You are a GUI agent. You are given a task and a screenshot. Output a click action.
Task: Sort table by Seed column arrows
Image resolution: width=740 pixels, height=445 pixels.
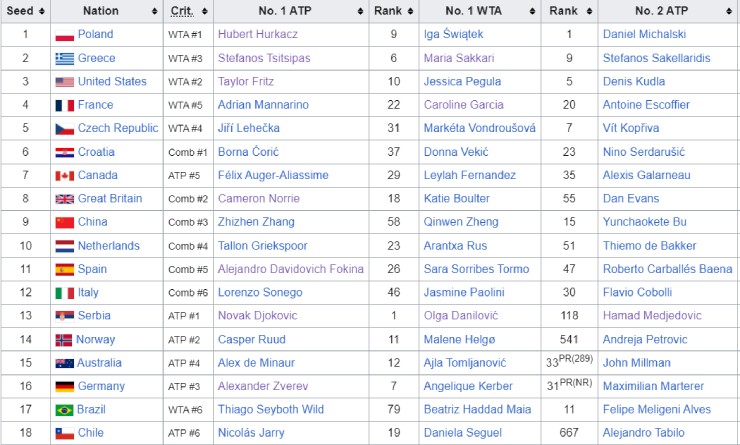coord(42,11)
